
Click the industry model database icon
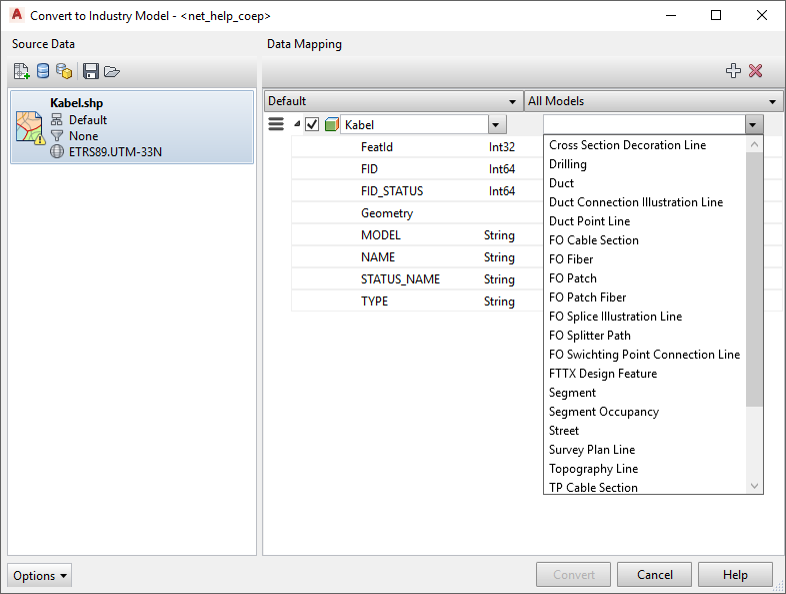click(64, 71)
